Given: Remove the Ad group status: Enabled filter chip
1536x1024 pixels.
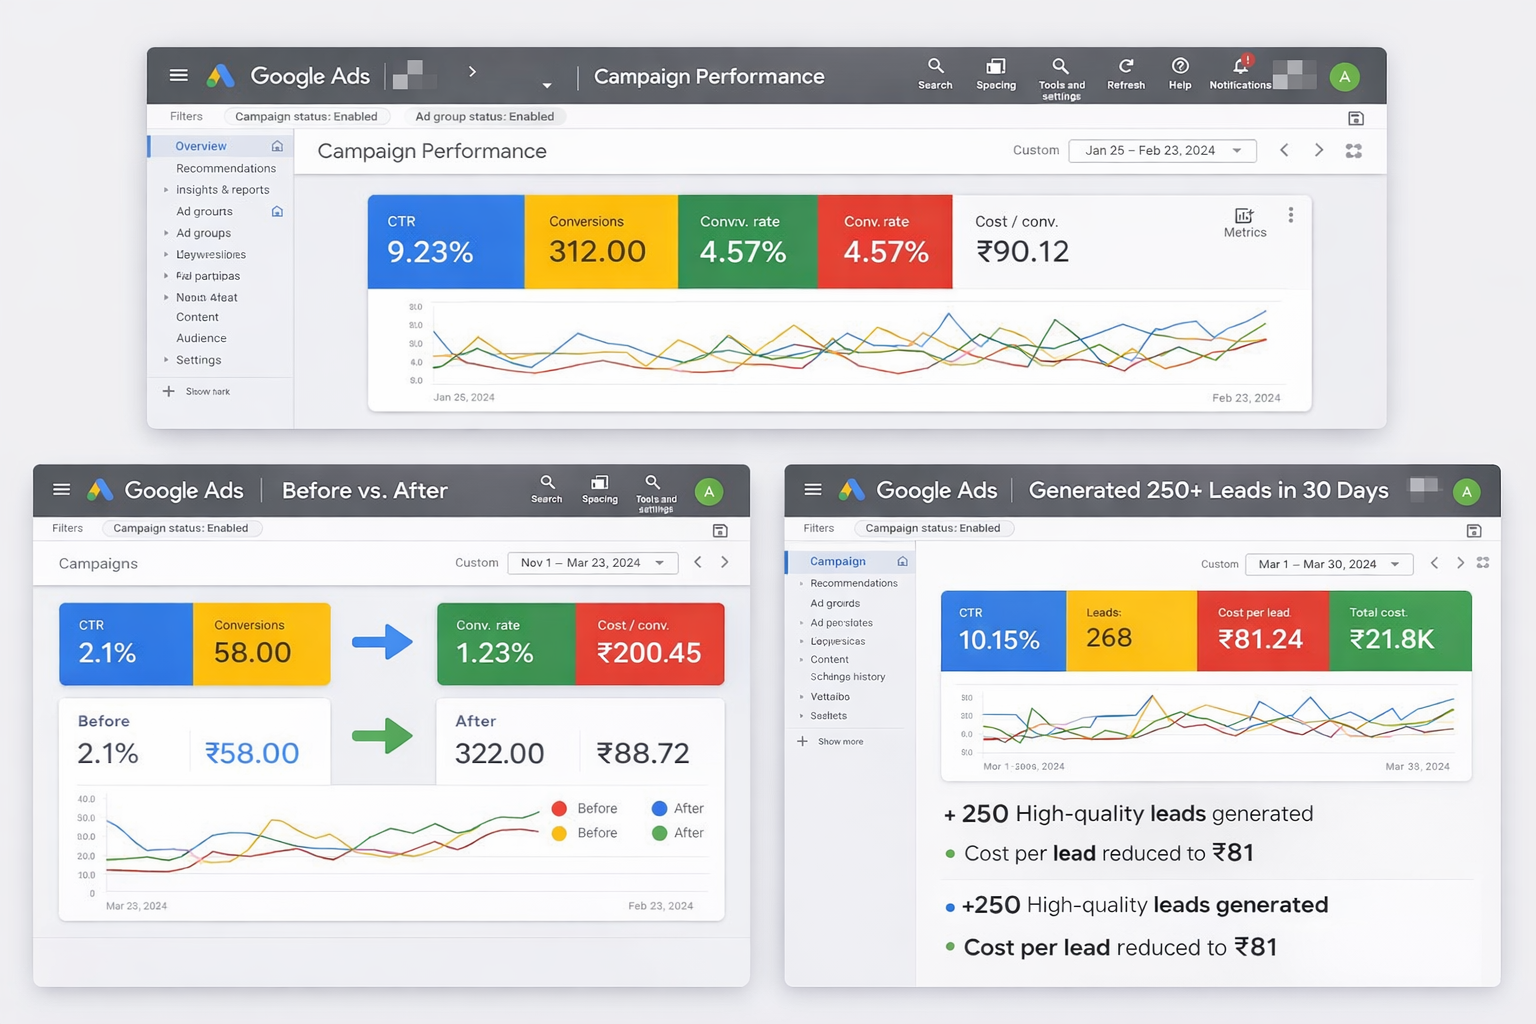Looking at the screenshot, I should (485, 117).
